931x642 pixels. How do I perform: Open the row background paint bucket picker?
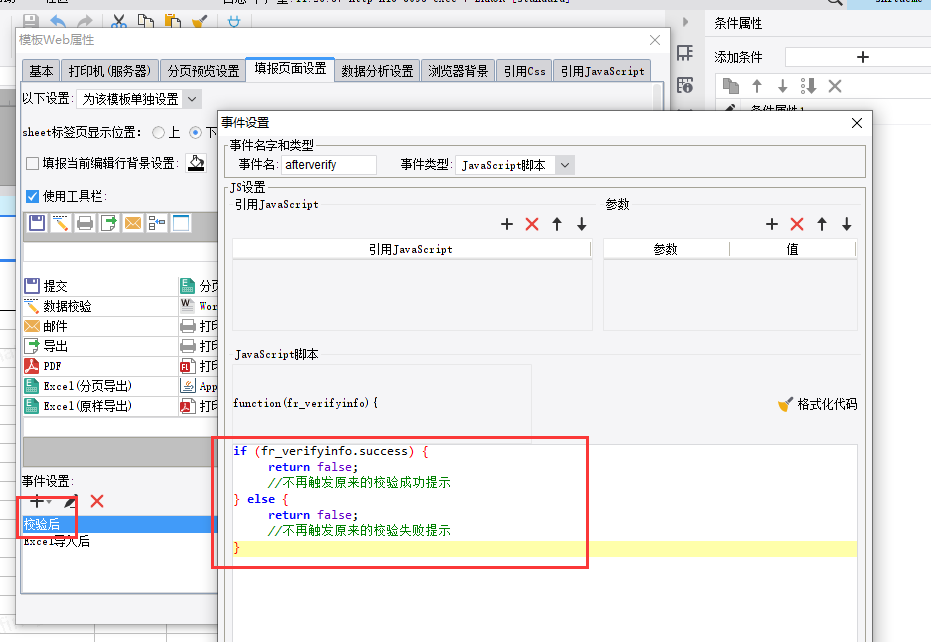coord(196,163)
